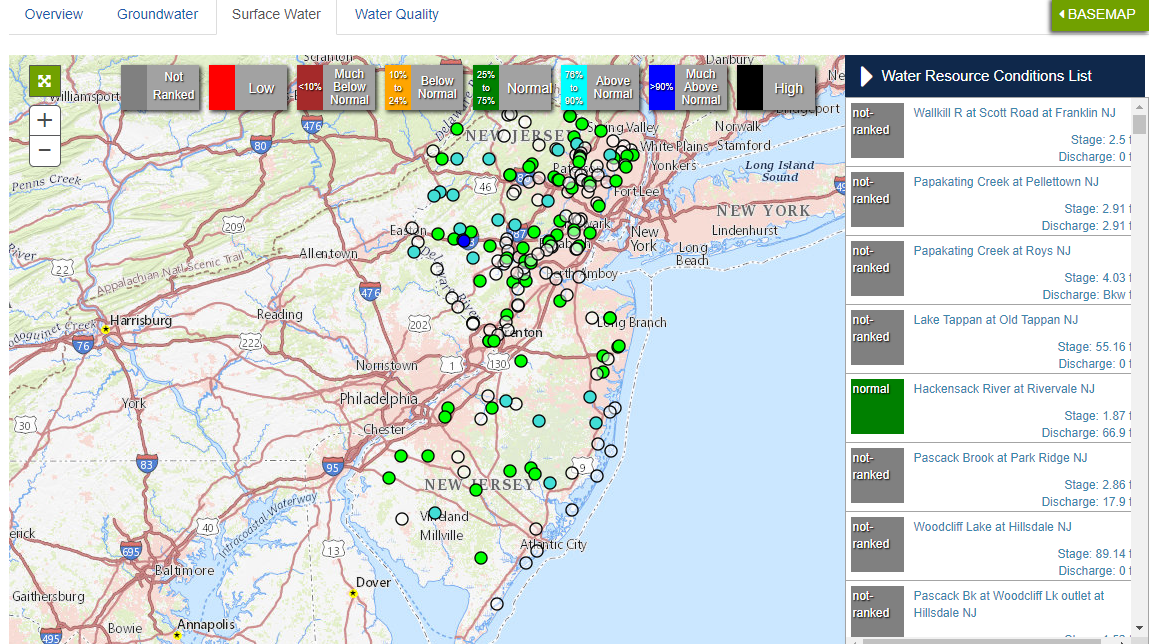Zoom out using the map minus icon

tap(43, 150)
